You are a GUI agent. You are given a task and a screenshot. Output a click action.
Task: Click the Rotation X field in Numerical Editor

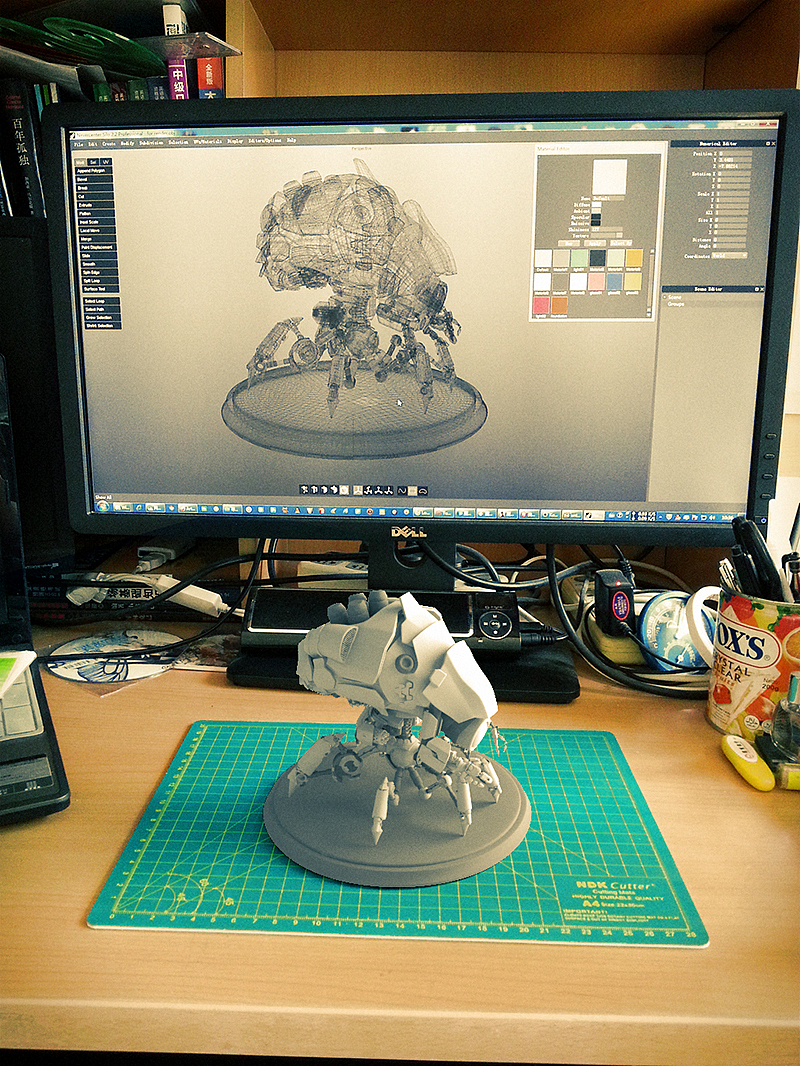click(x=734, y=174)
